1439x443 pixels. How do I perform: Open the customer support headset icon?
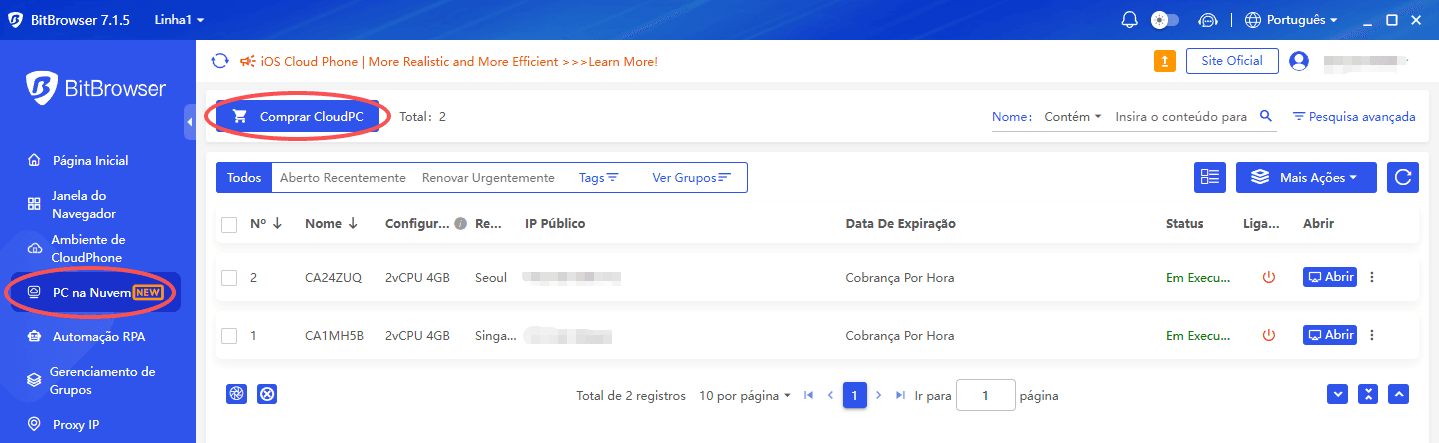(x=1207, y=20)
